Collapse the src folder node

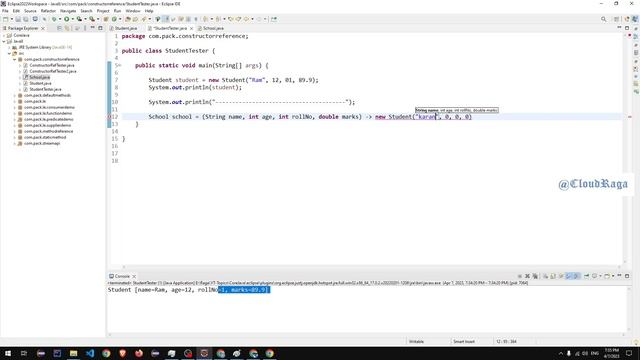tap(9, 53)
